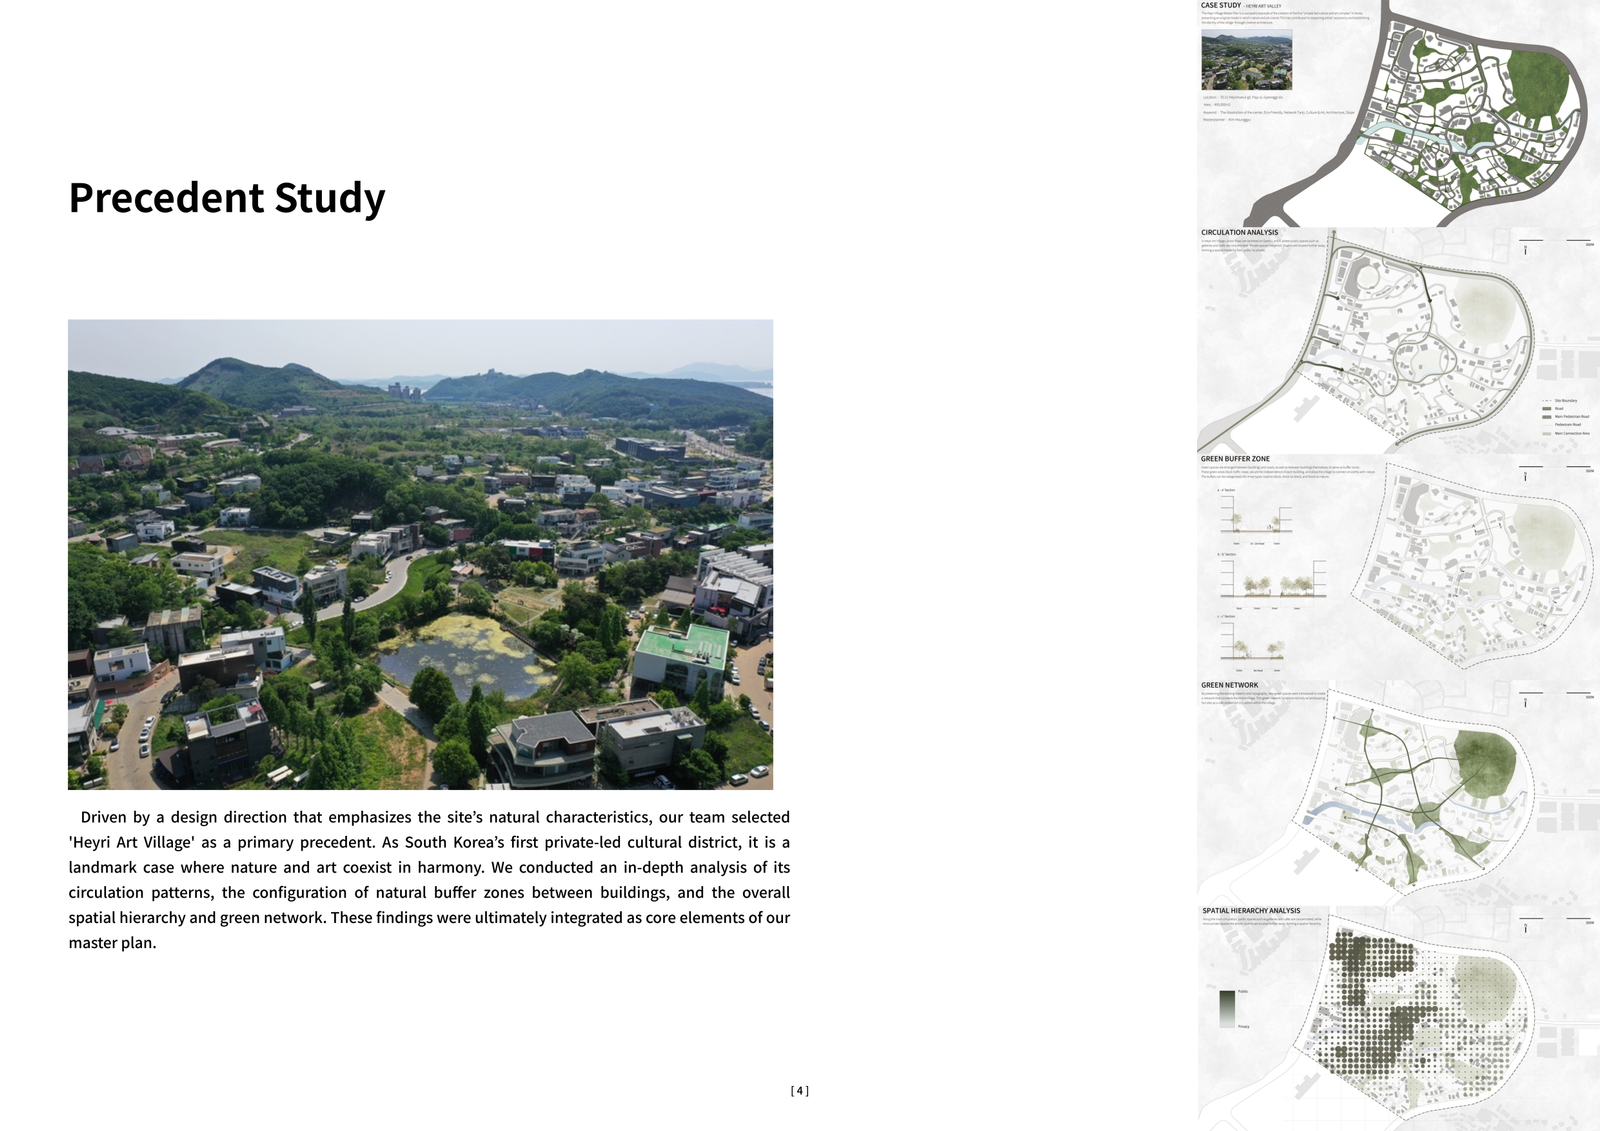Click the north arrow on Green Network map

pyautogui.click(x=1525, y=702)
